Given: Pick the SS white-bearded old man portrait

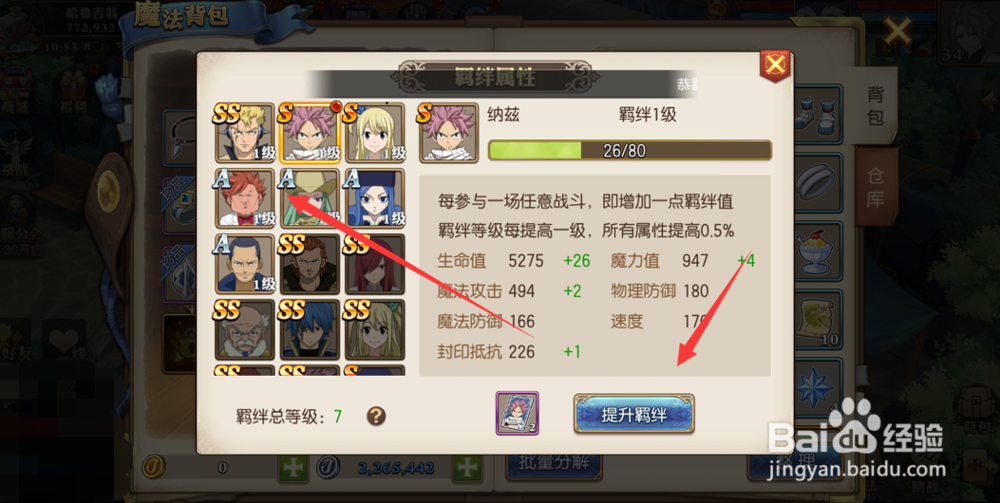Looking at the screenshot, I should (x=246, y=329).
